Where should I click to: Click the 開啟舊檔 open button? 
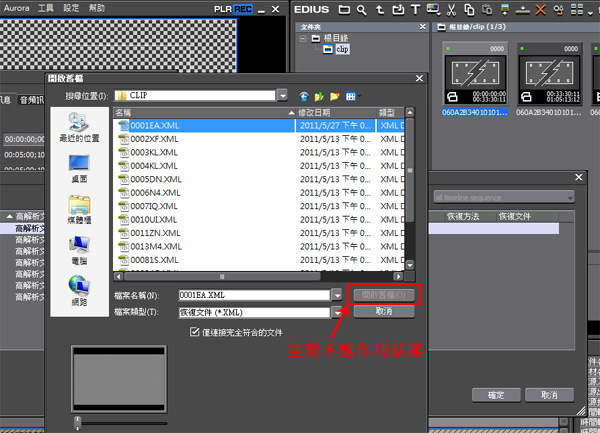[383, 295]
